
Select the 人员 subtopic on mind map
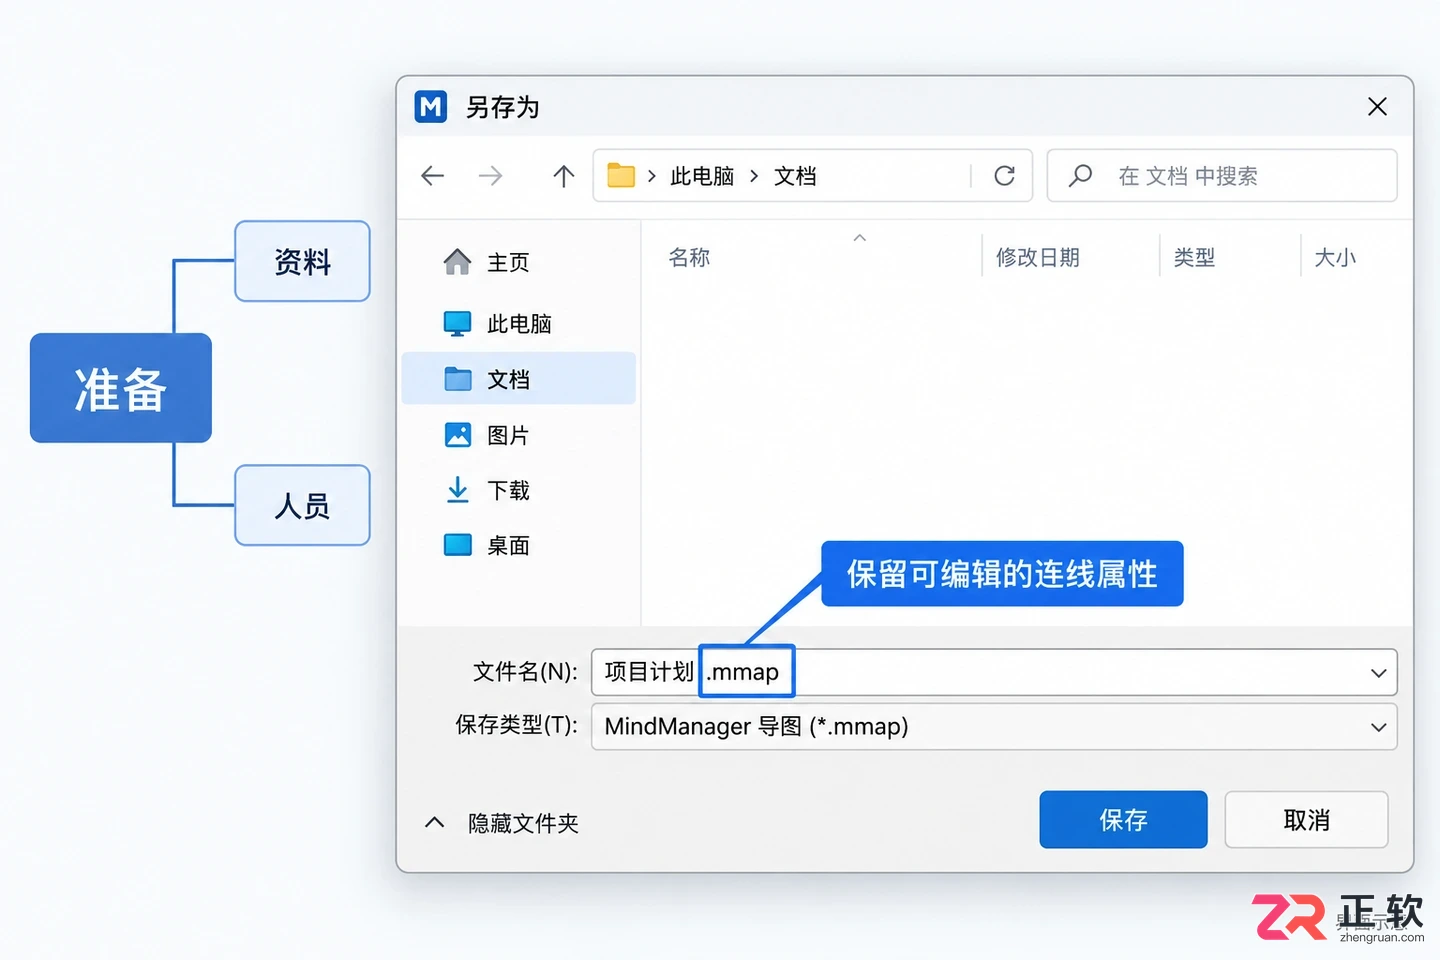302,505
